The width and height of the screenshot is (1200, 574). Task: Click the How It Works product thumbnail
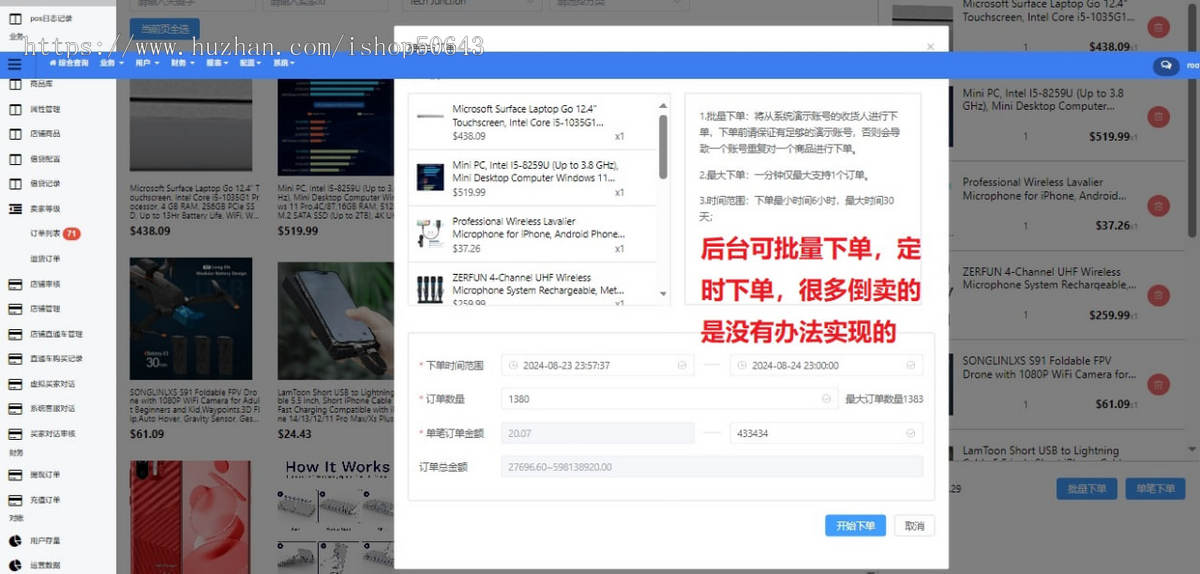click(337, 517)
